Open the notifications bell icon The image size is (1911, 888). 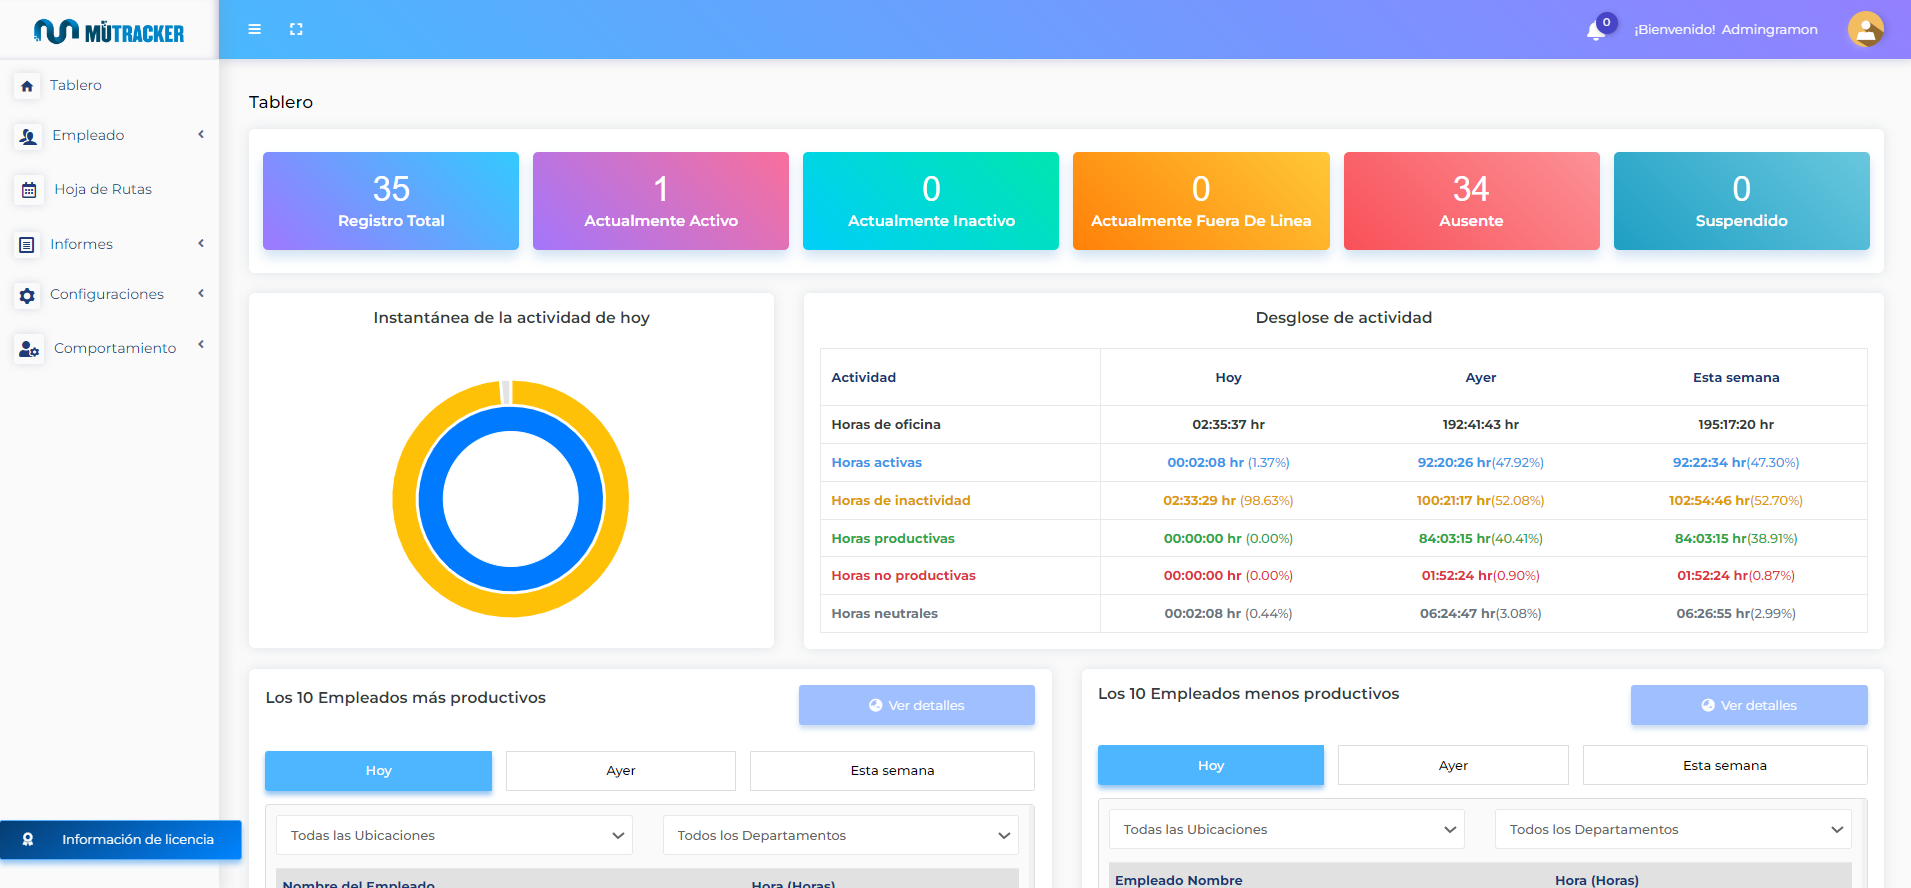click(x=1596, y=31)
